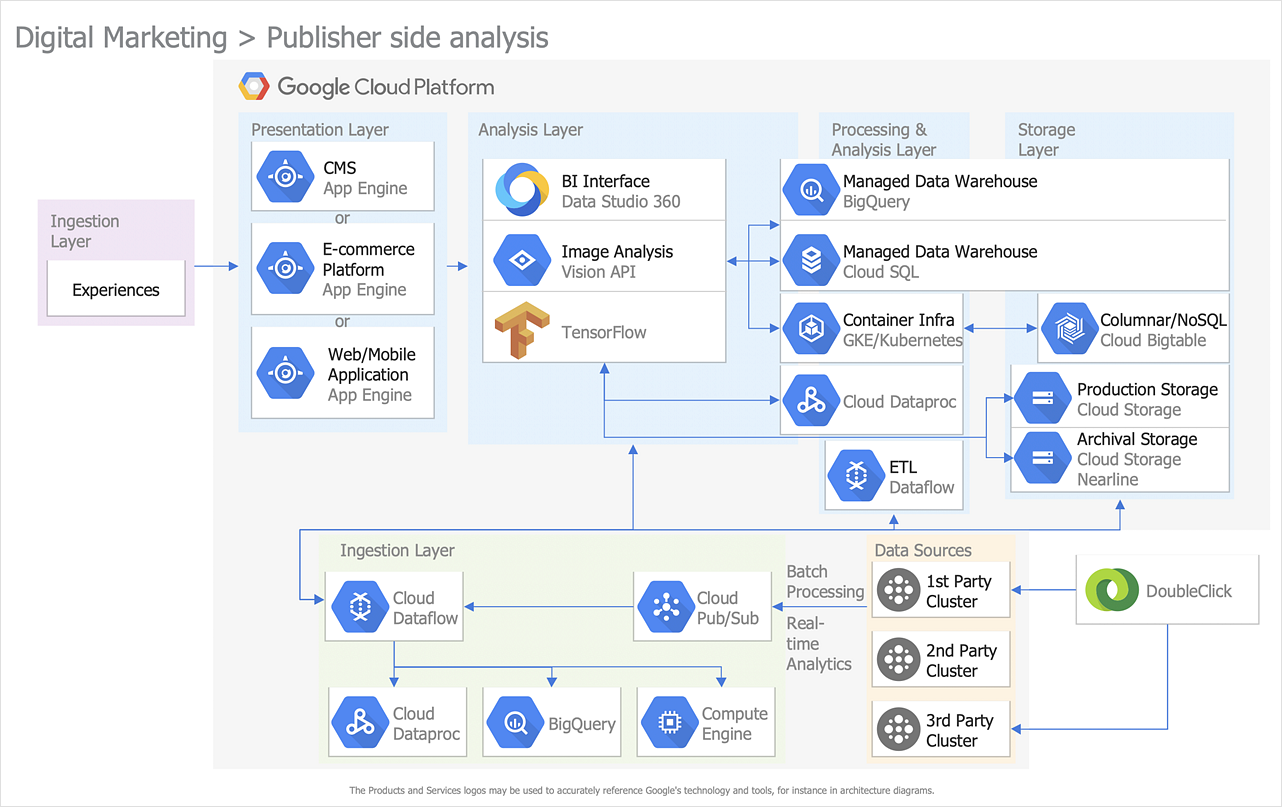
Task: Click the 'Compute Engine' text label
Action: pyautogui.click(x=735, y=724)
